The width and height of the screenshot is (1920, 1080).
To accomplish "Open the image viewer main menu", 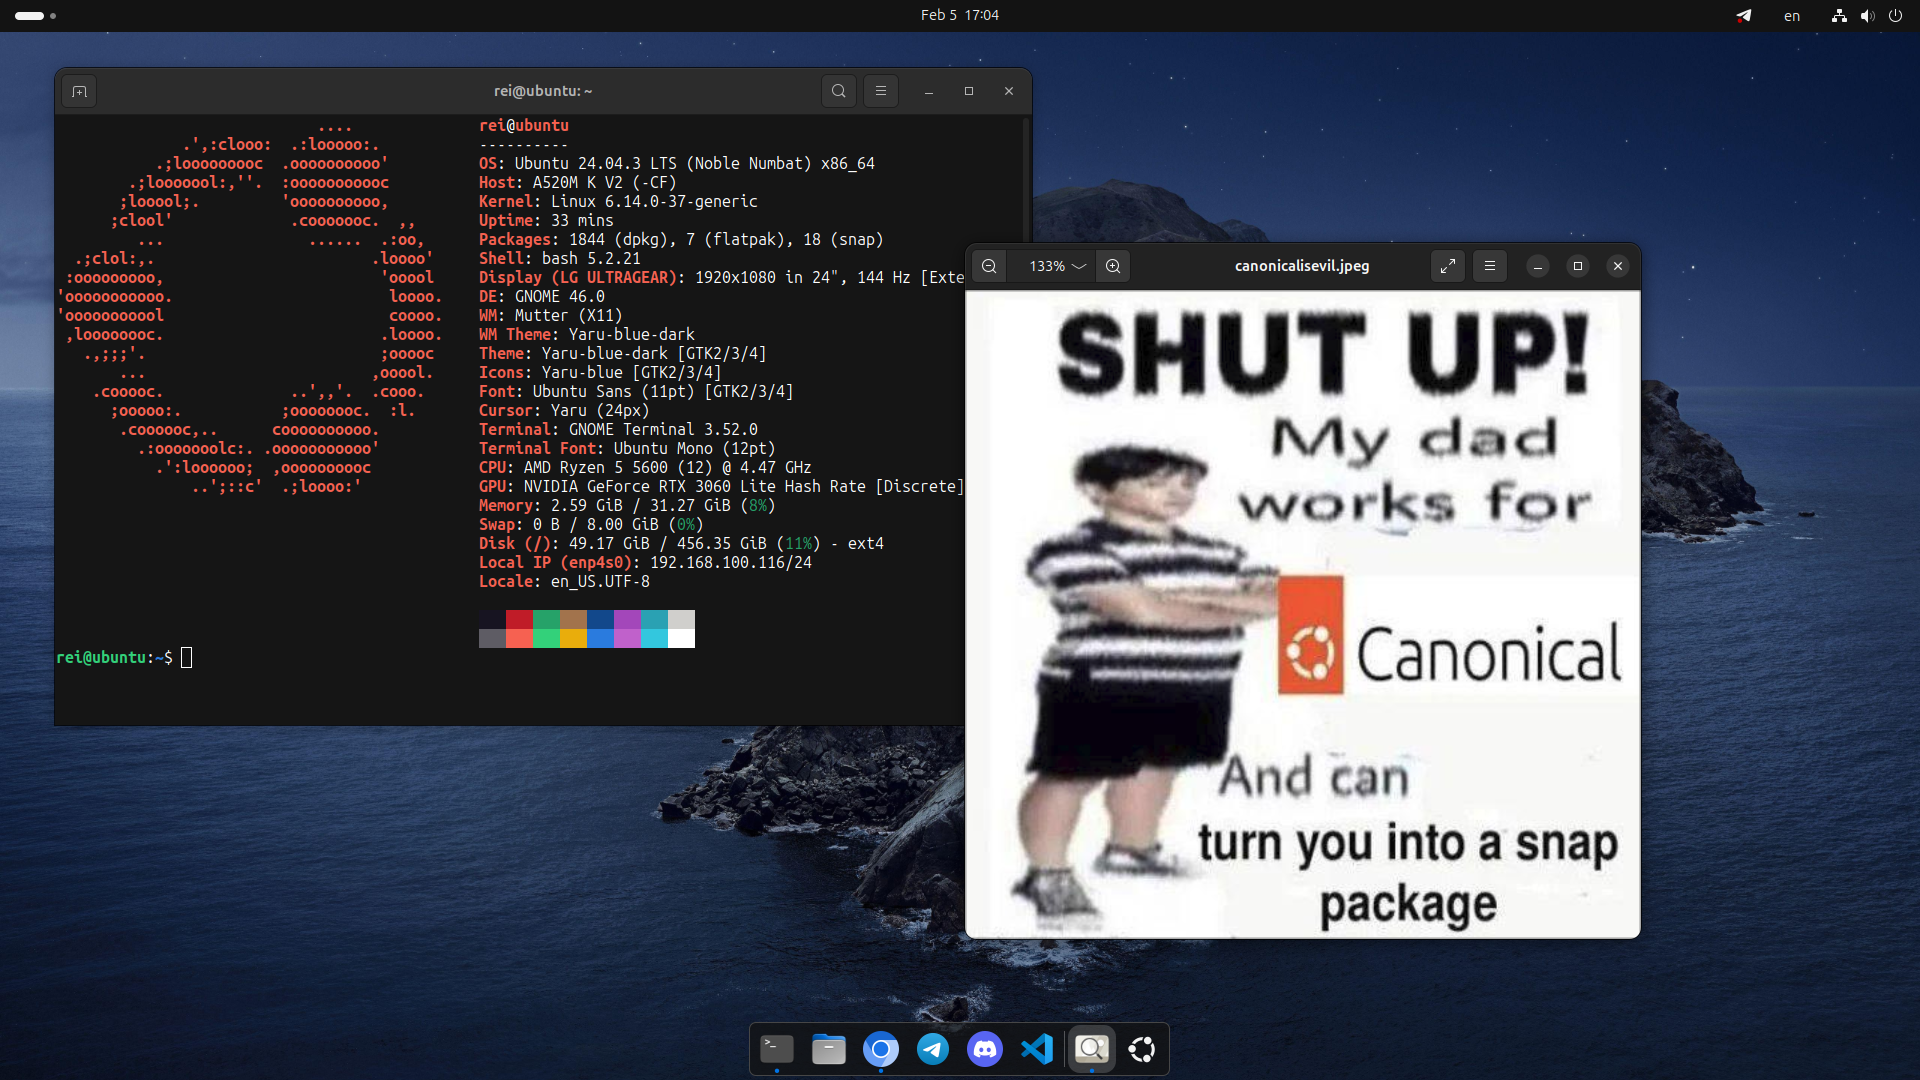I will [x=1489, y=266].
